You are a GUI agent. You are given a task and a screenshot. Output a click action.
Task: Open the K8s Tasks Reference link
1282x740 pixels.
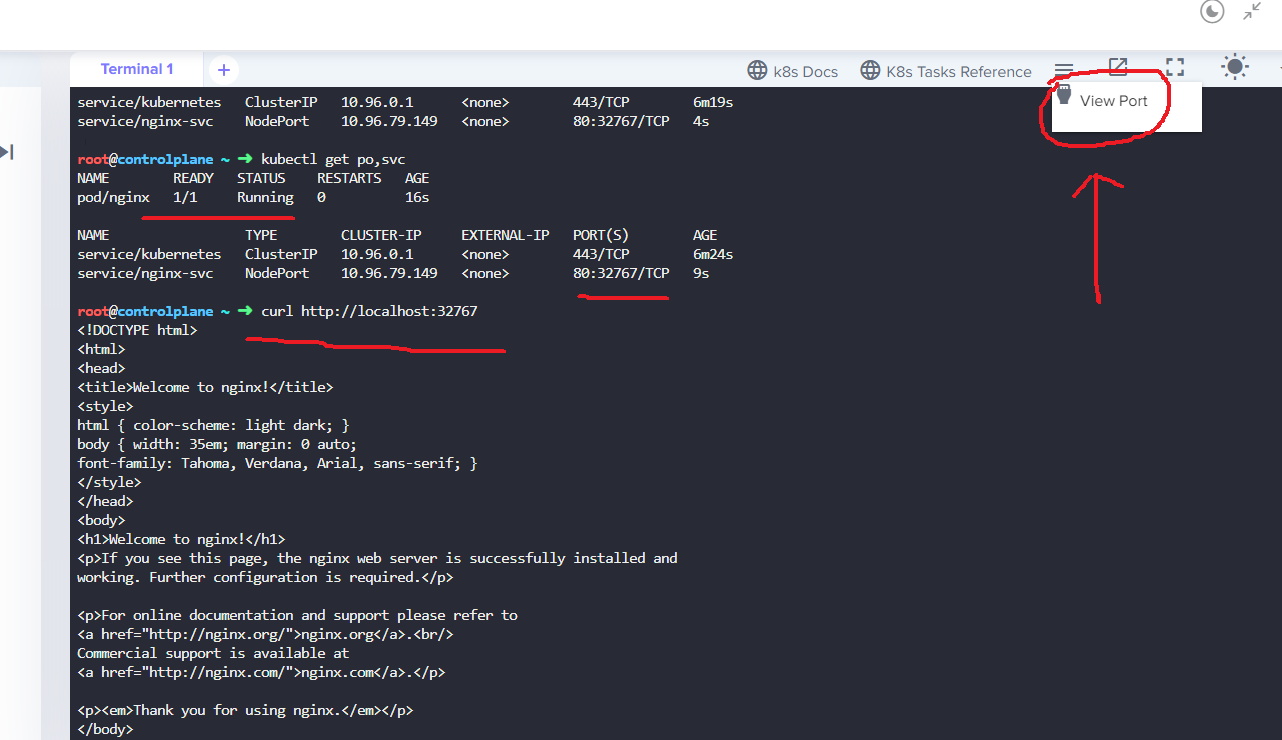[946, 71]
